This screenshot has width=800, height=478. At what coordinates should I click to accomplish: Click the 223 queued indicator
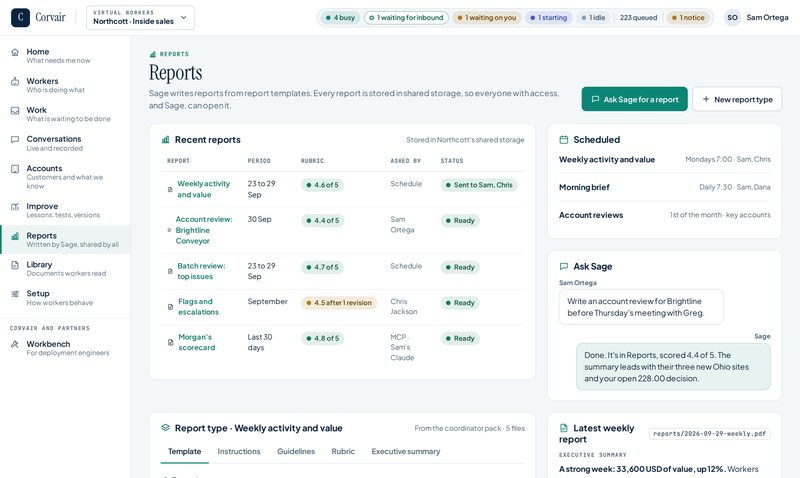click(x=638, y=17)
